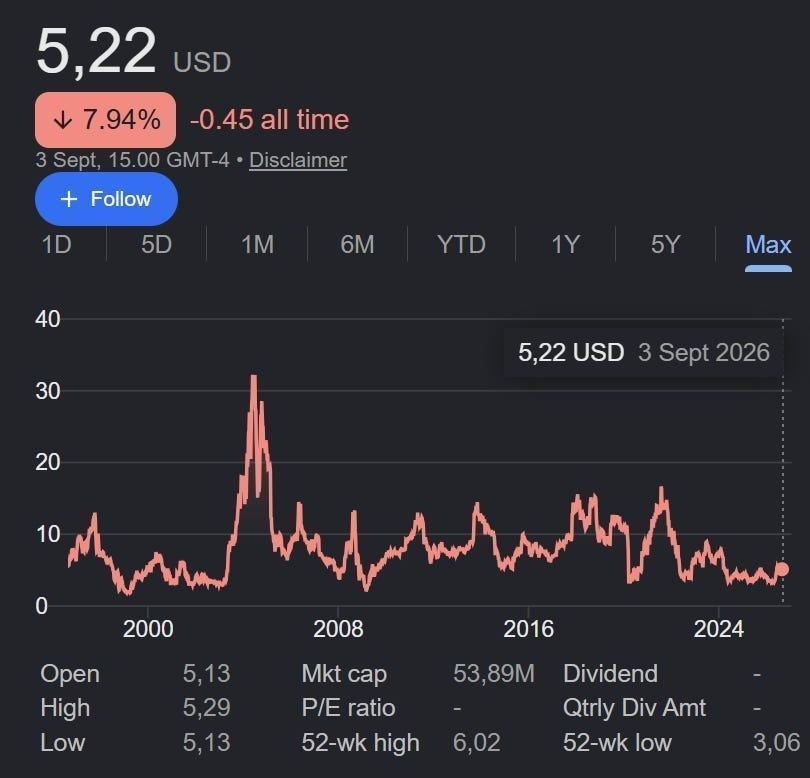Image resolution: width=810 pixels, height=778 pixels.
Task: Click the 7.94% change badge
Action: pos(105,120)
